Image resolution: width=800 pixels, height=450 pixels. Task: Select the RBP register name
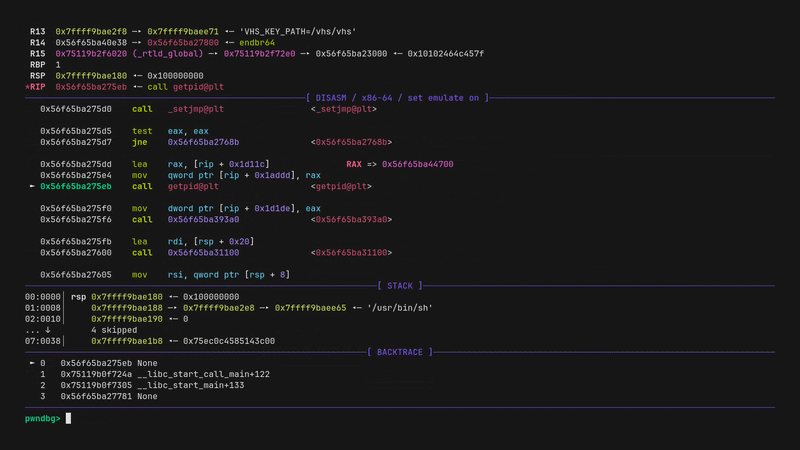click(x=38, y=65)
